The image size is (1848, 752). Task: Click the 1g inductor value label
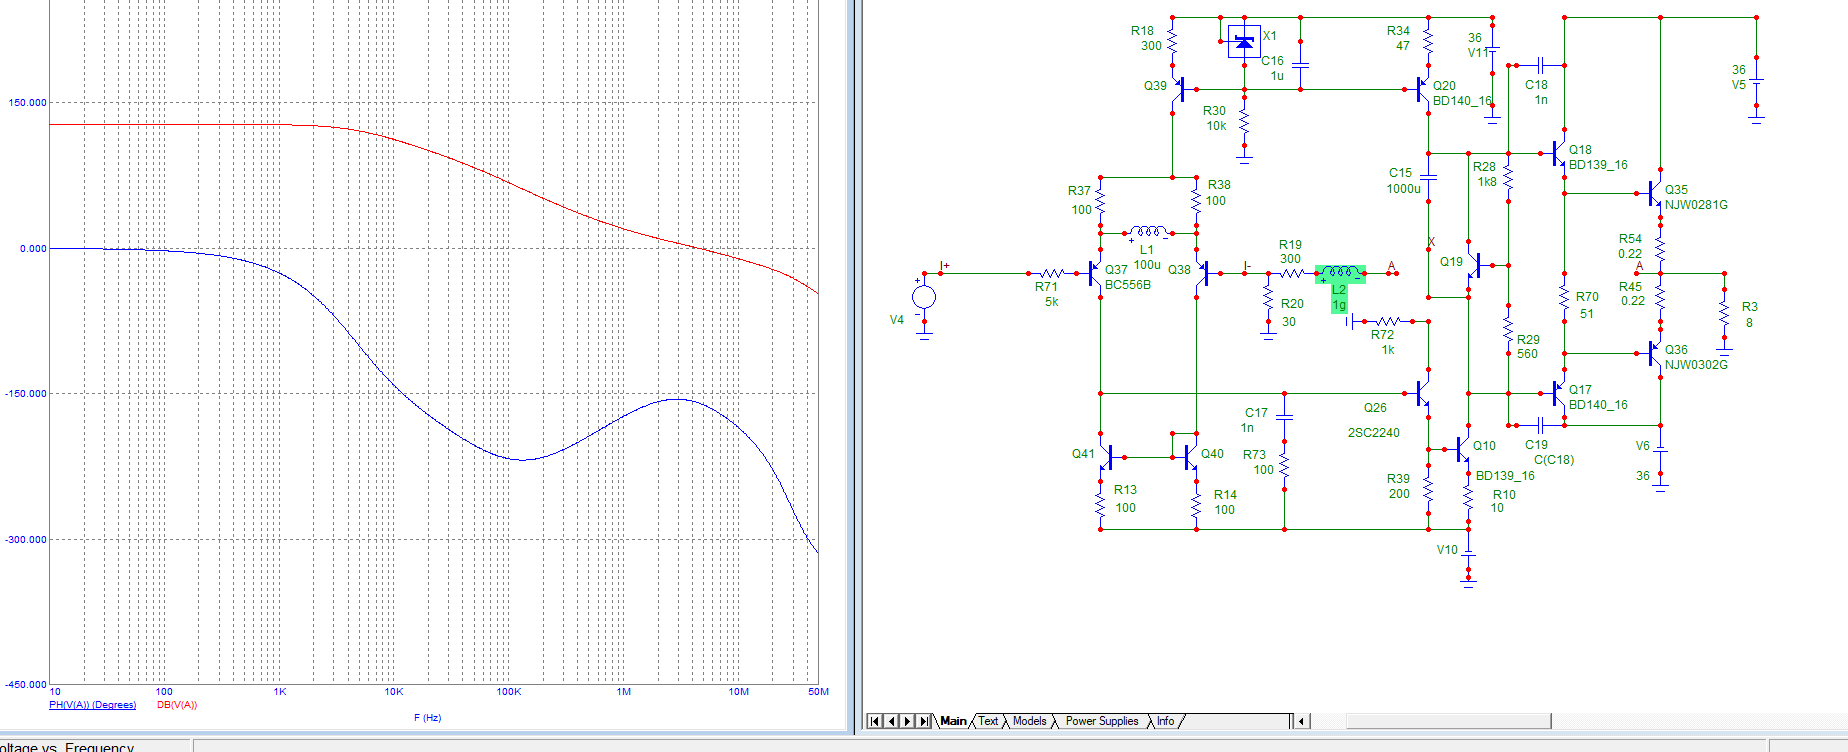(x=1339, y=305)
